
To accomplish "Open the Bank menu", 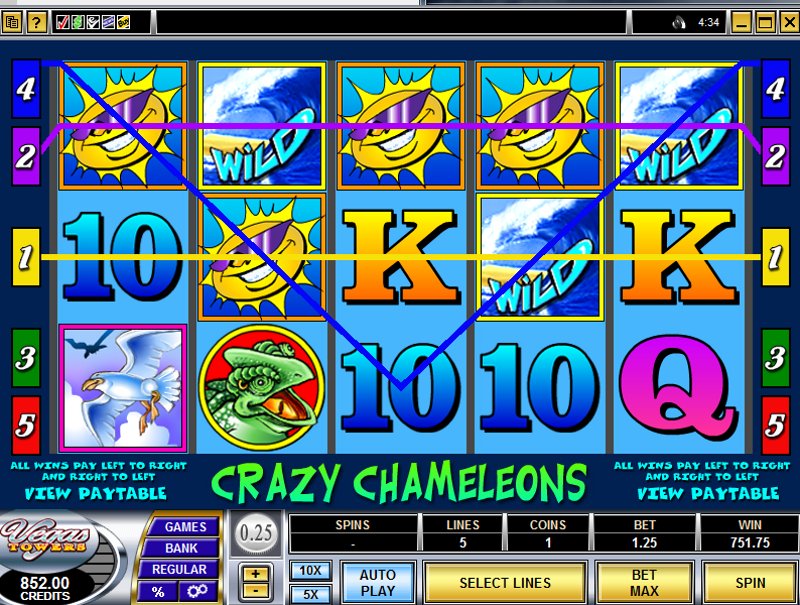I will [181, 548].
